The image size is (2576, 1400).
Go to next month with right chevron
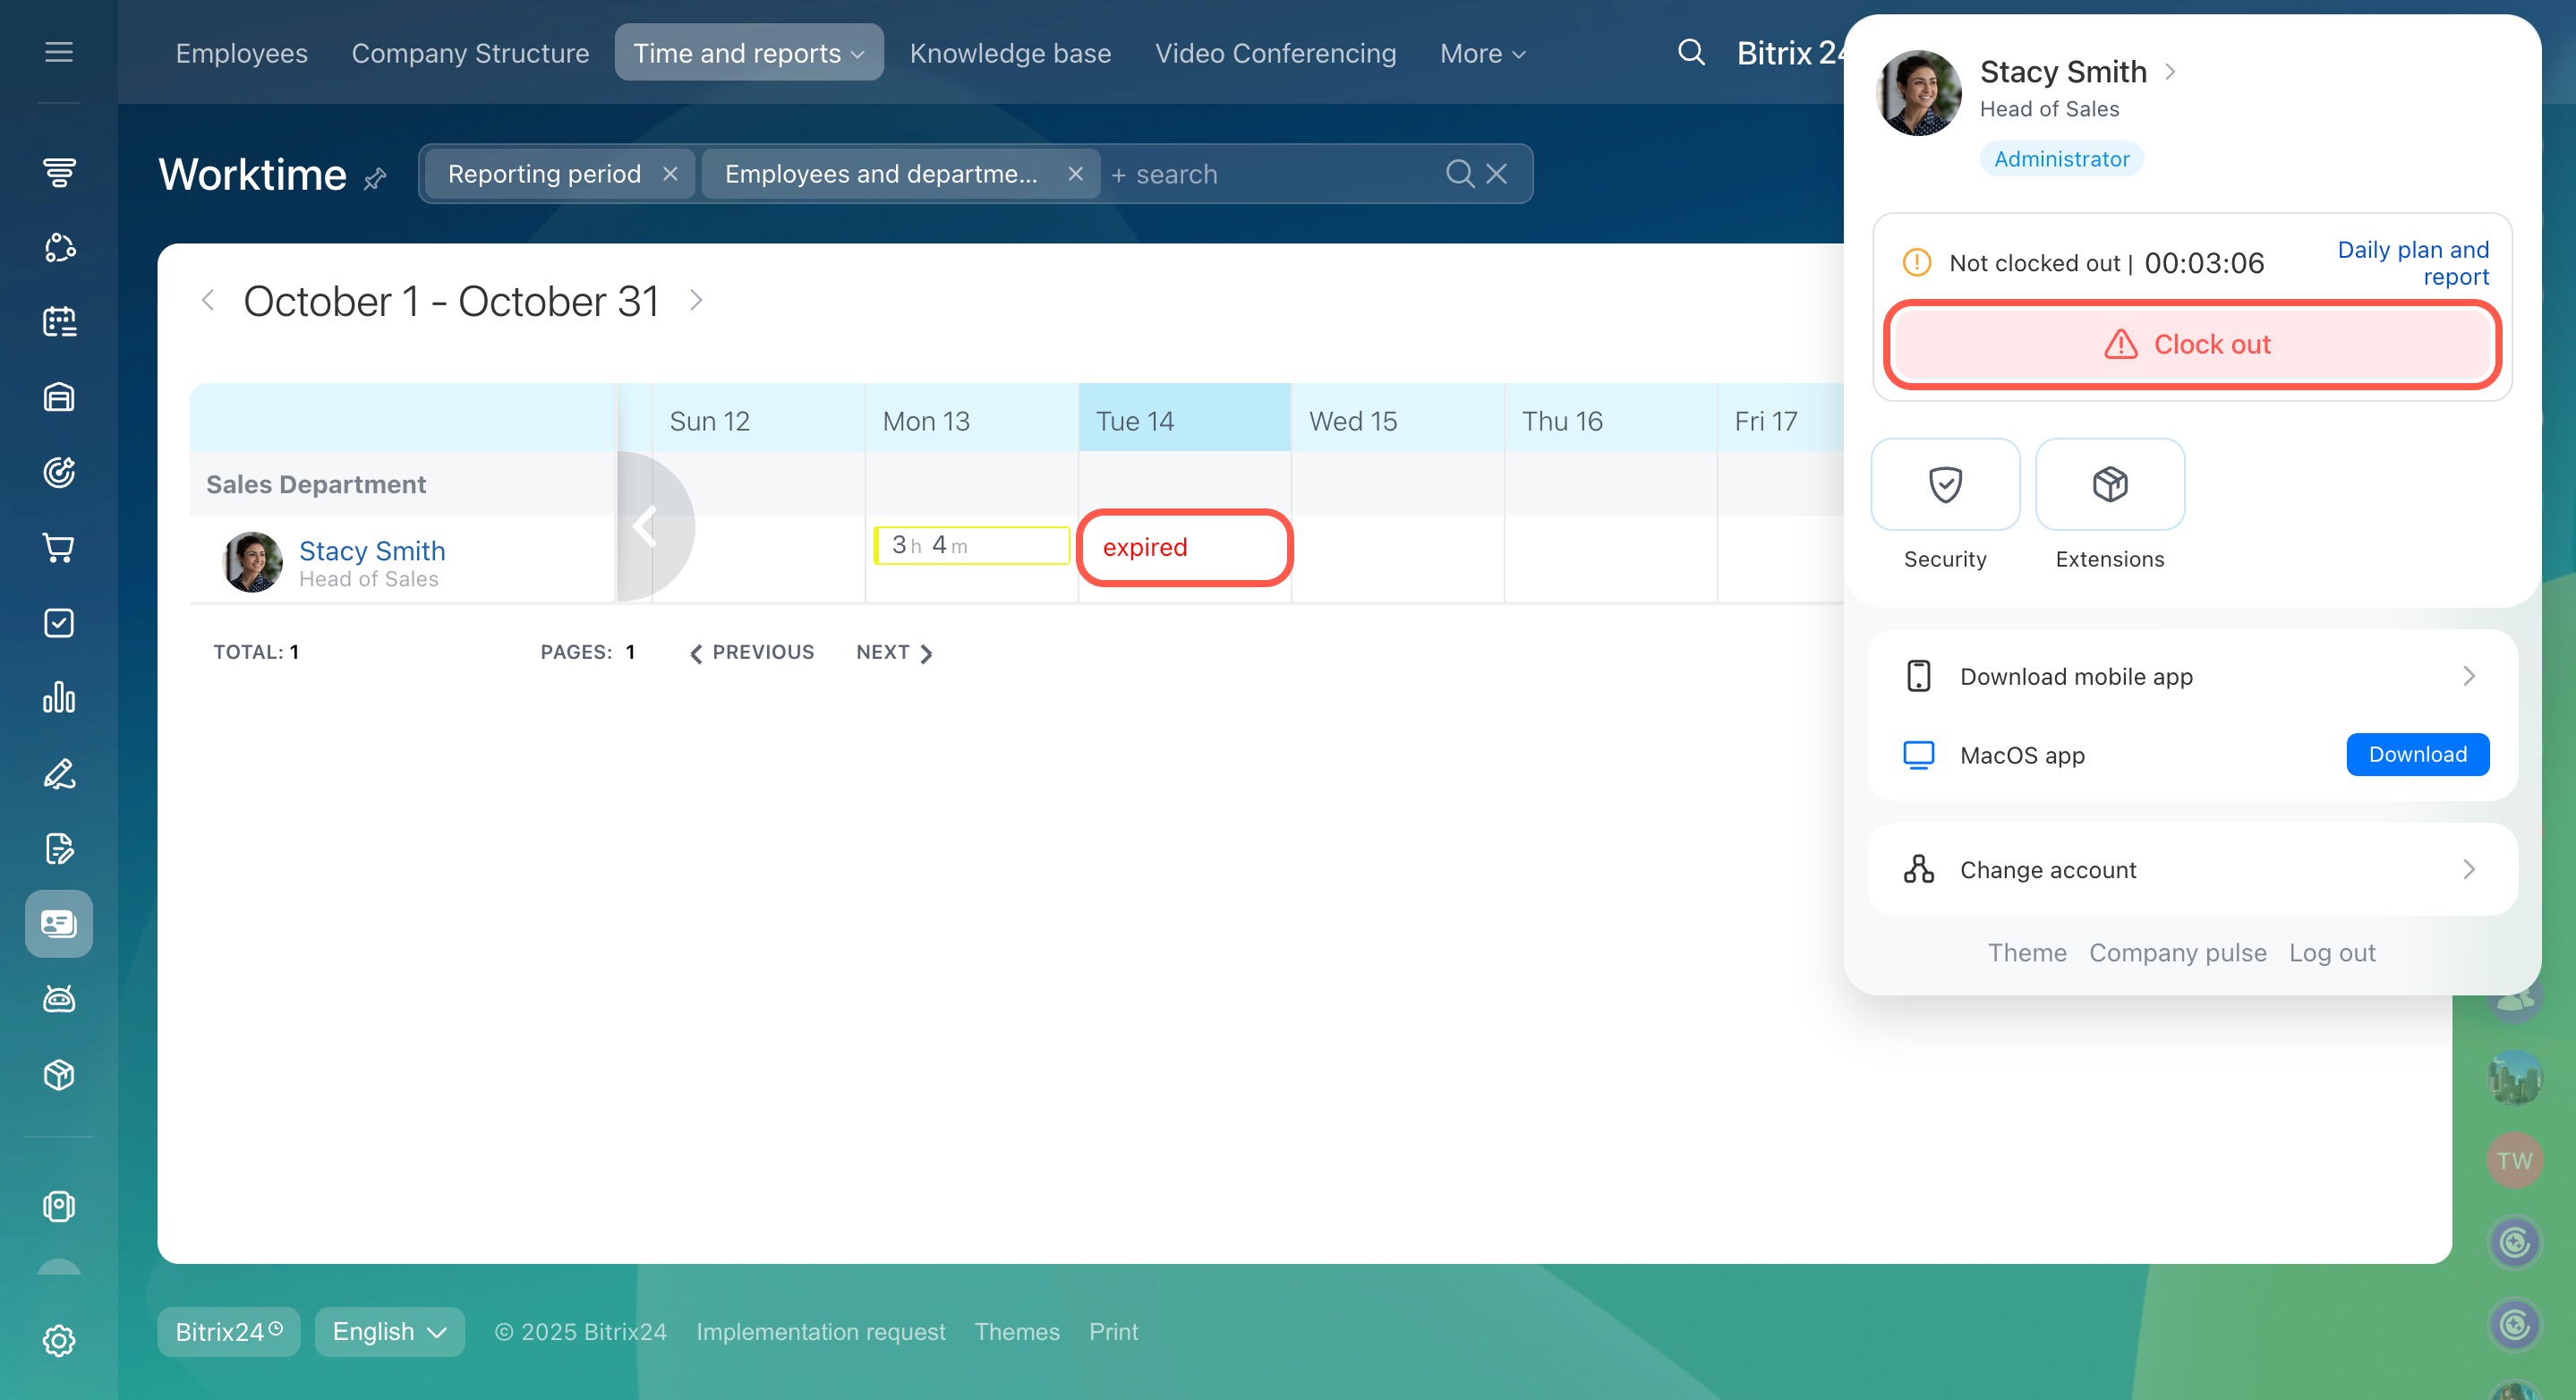[696, 300]
